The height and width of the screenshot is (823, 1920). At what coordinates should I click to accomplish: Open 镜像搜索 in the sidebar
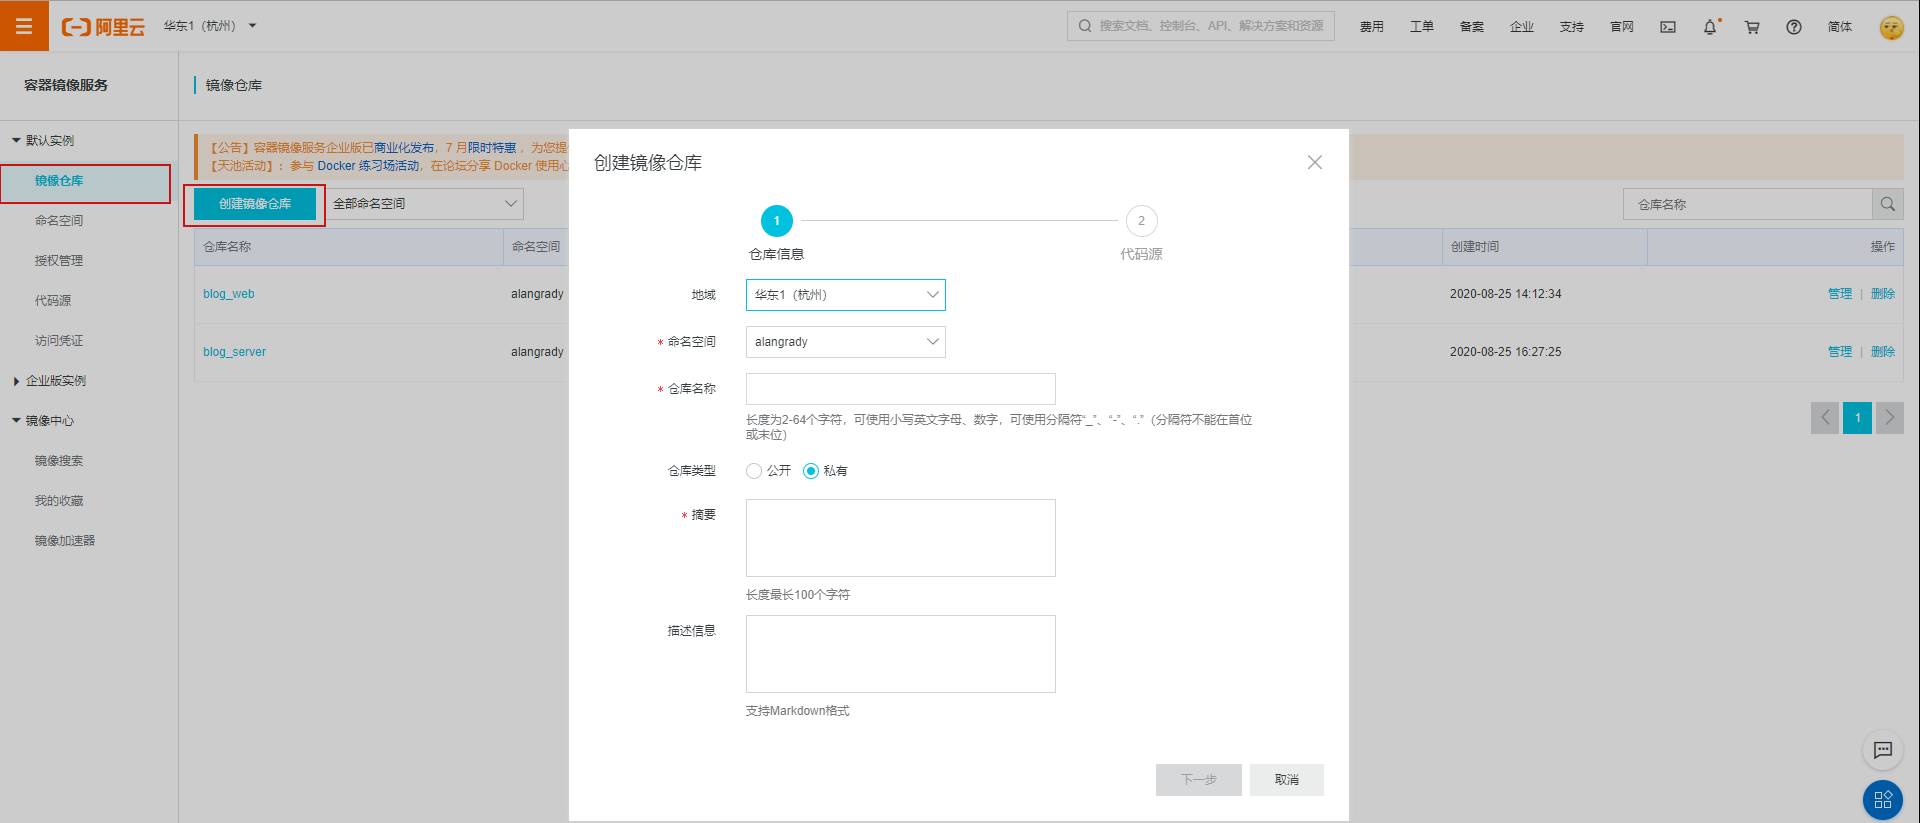[59, 461]
